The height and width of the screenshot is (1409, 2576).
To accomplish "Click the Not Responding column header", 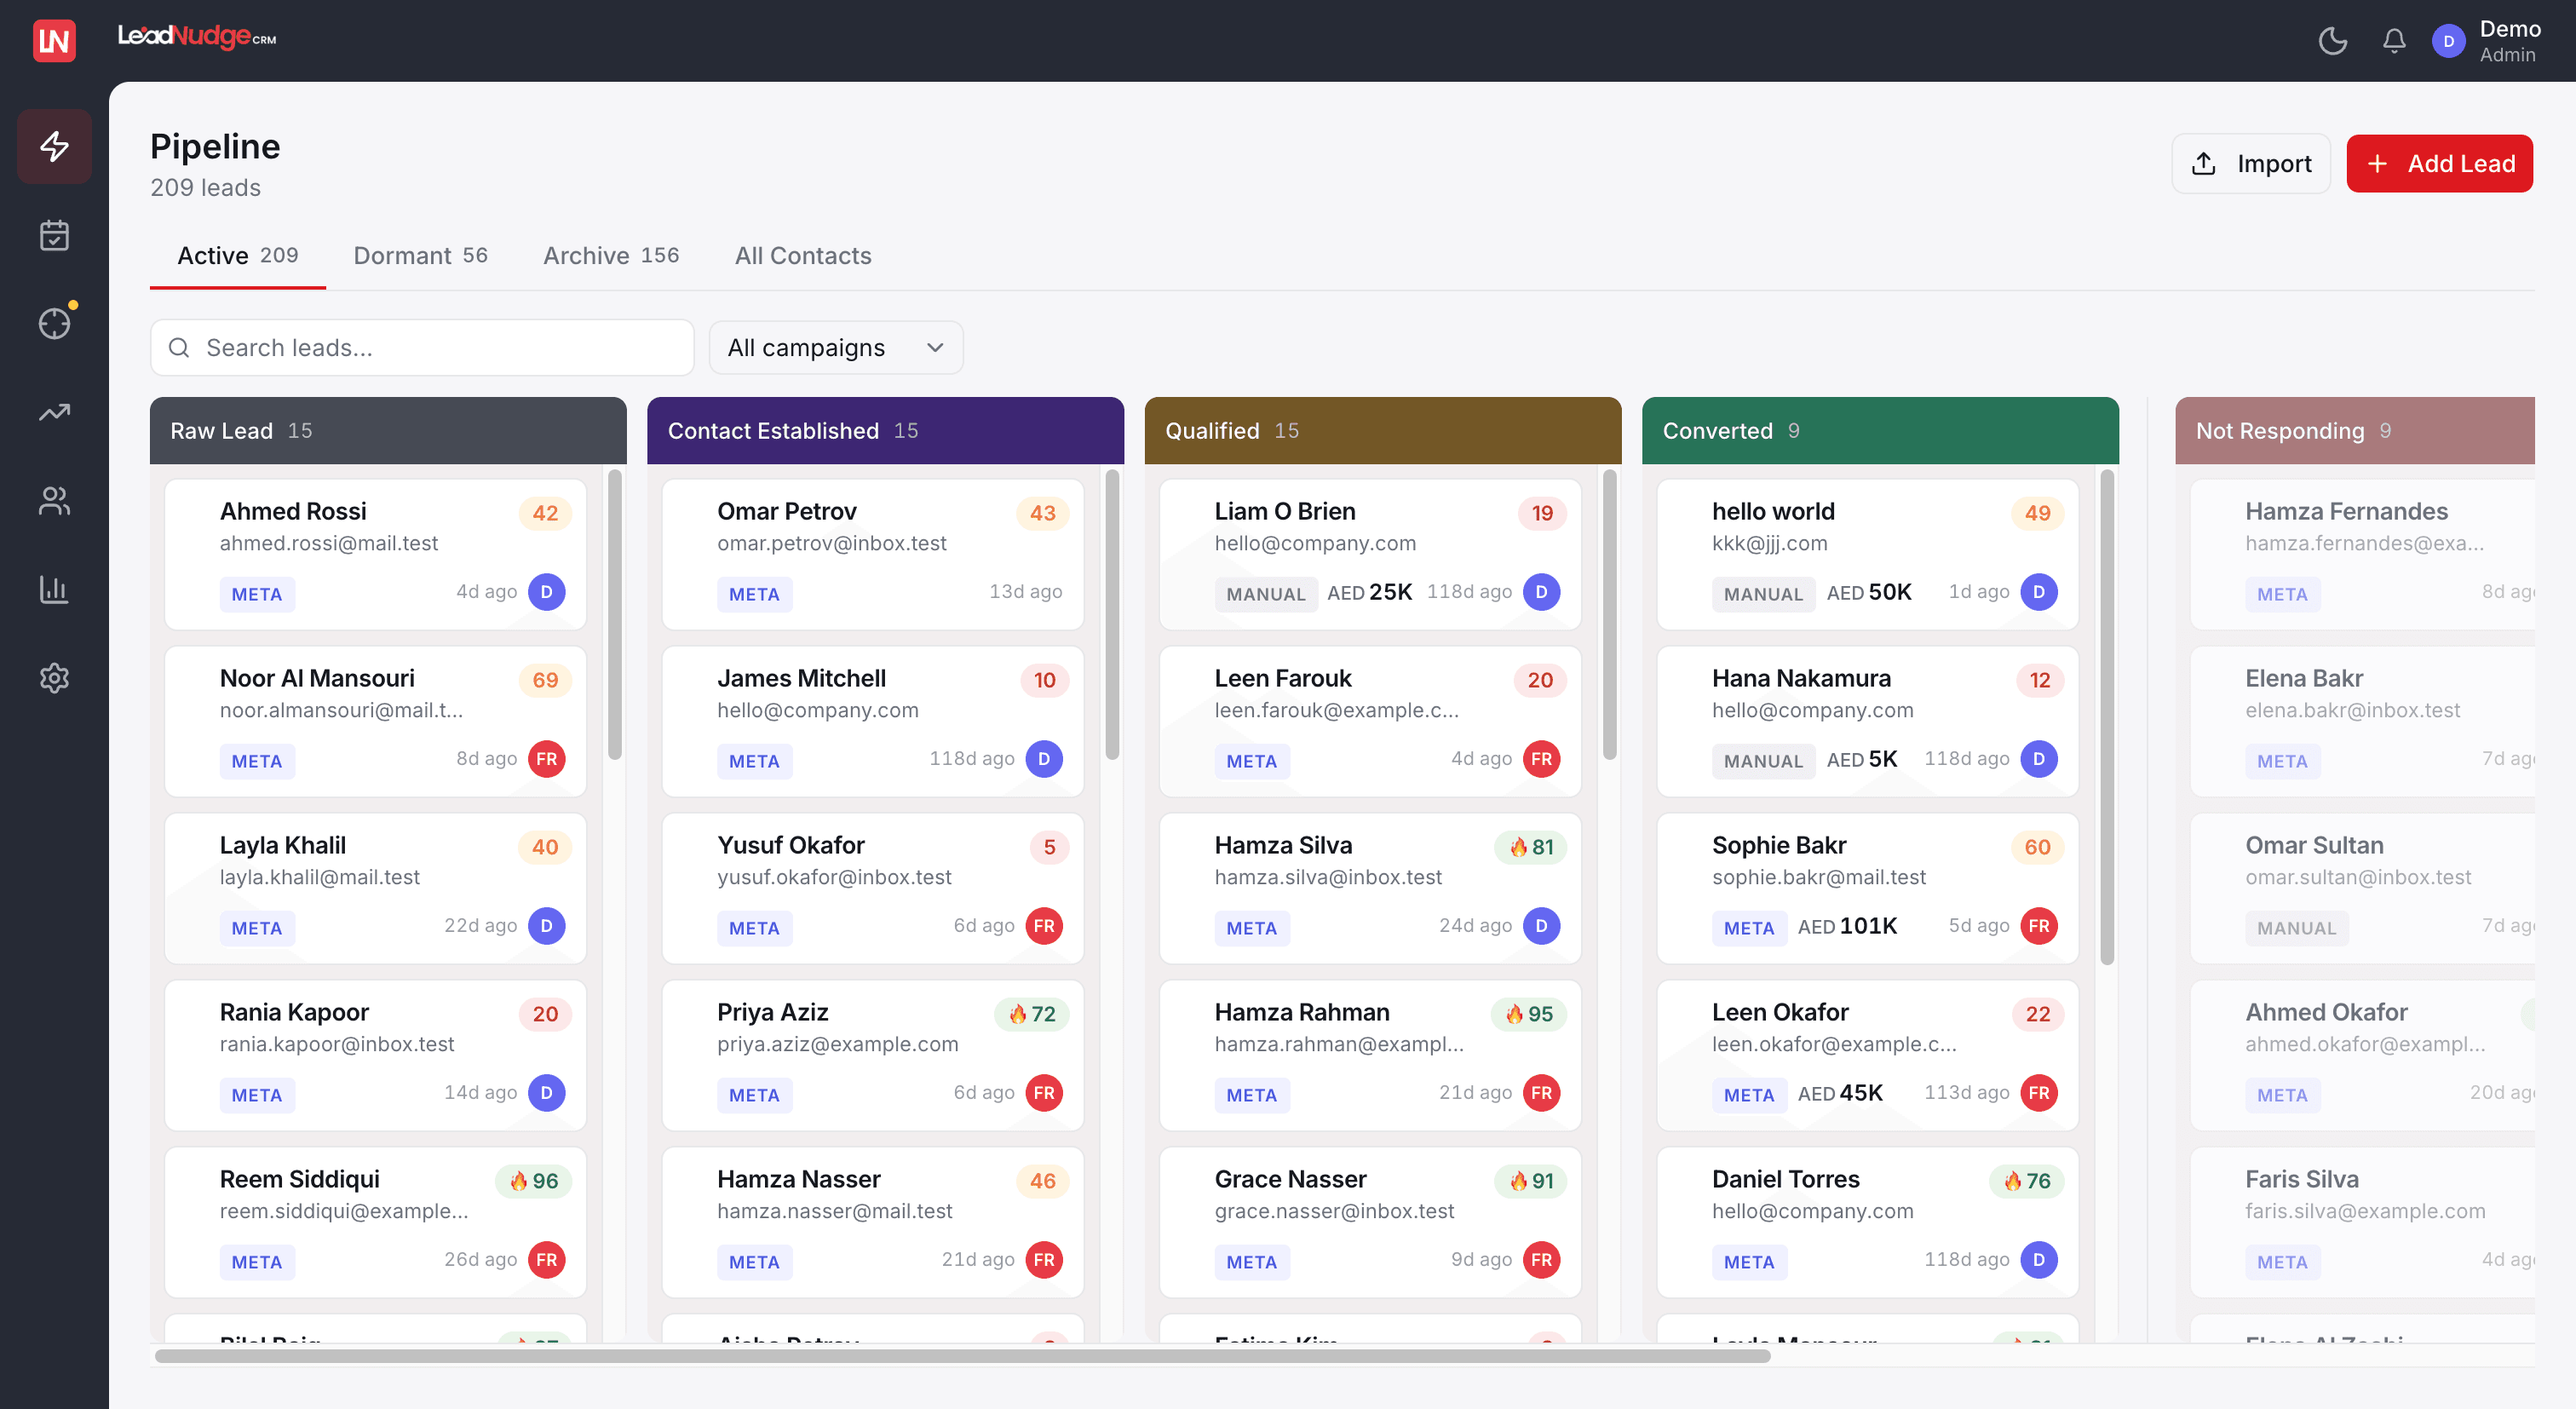I will (x=2355, y=431).
